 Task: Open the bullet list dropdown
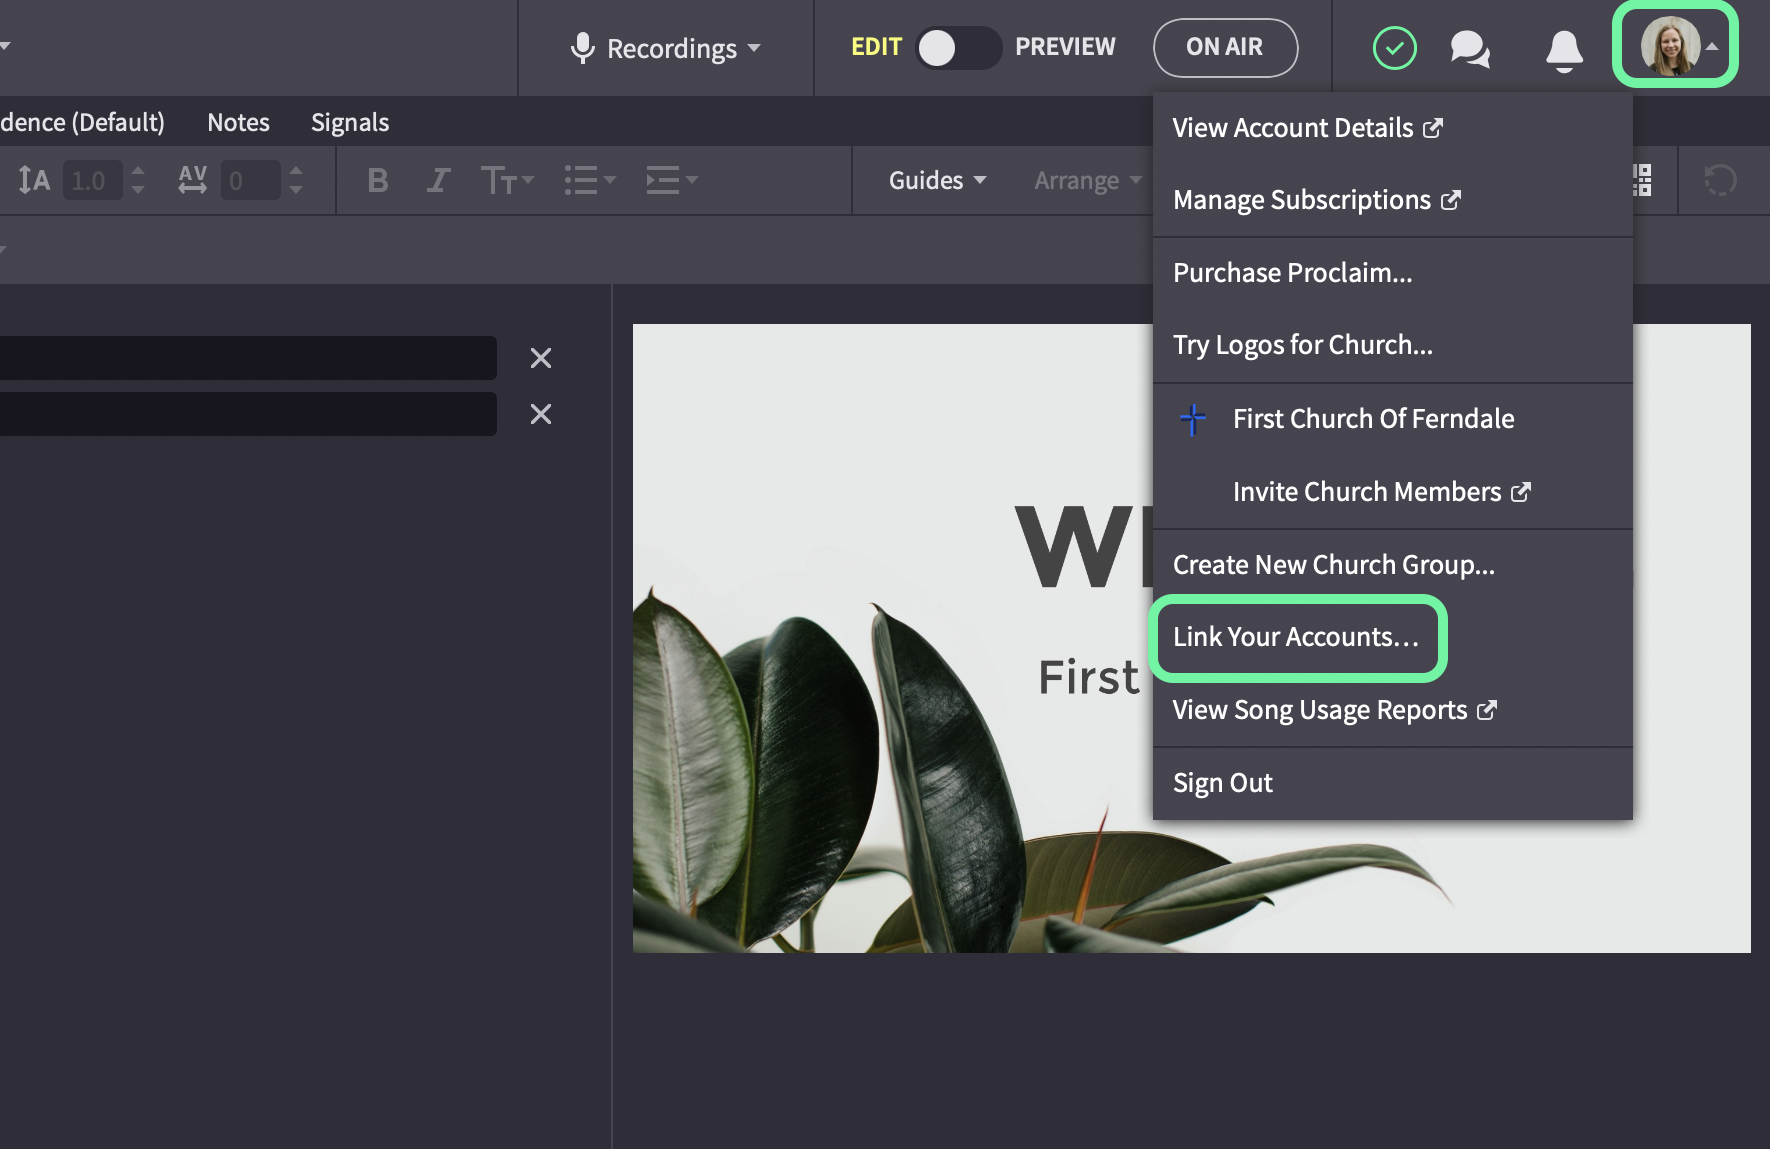click(x=589, y=181)
